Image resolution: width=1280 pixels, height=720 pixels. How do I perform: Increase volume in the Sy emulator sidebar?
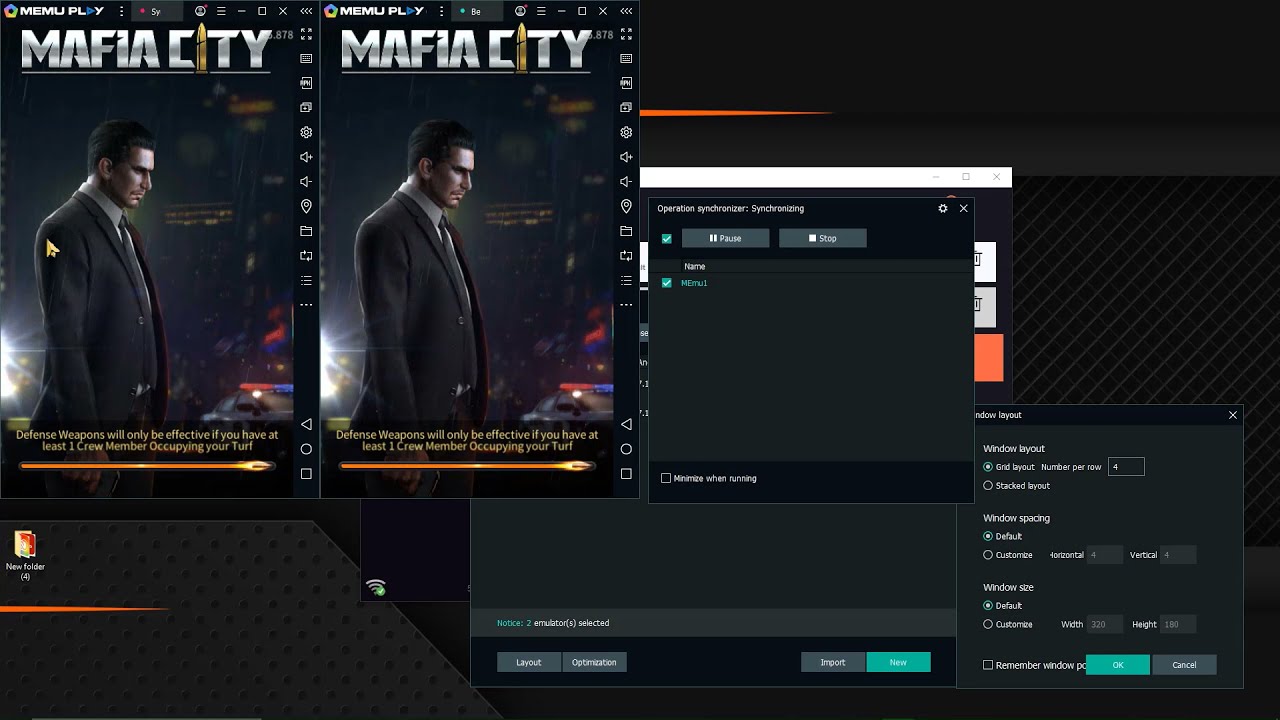(306, 157)
